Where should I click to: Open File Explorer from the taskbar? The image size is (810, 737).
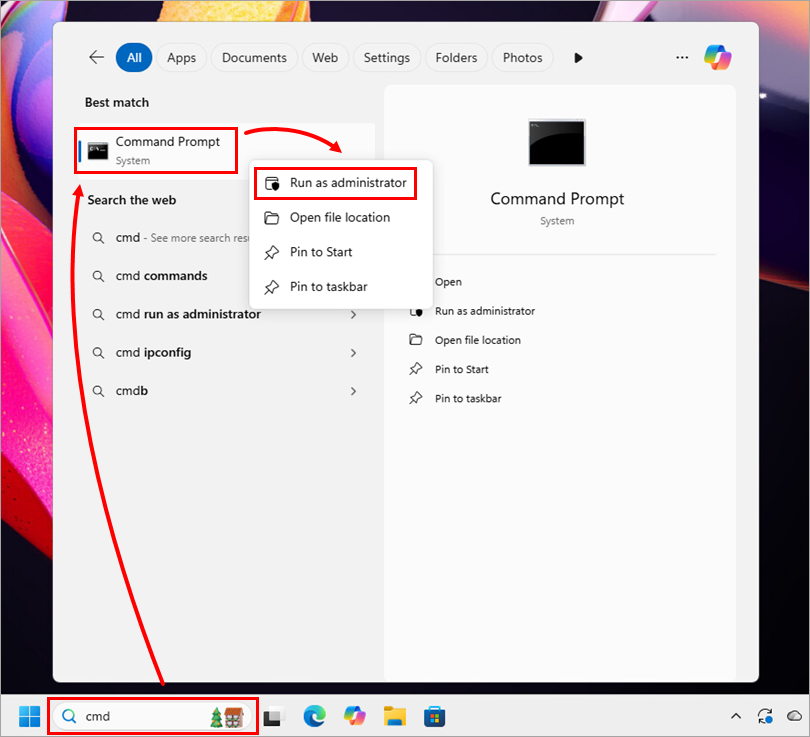point(395,716)
